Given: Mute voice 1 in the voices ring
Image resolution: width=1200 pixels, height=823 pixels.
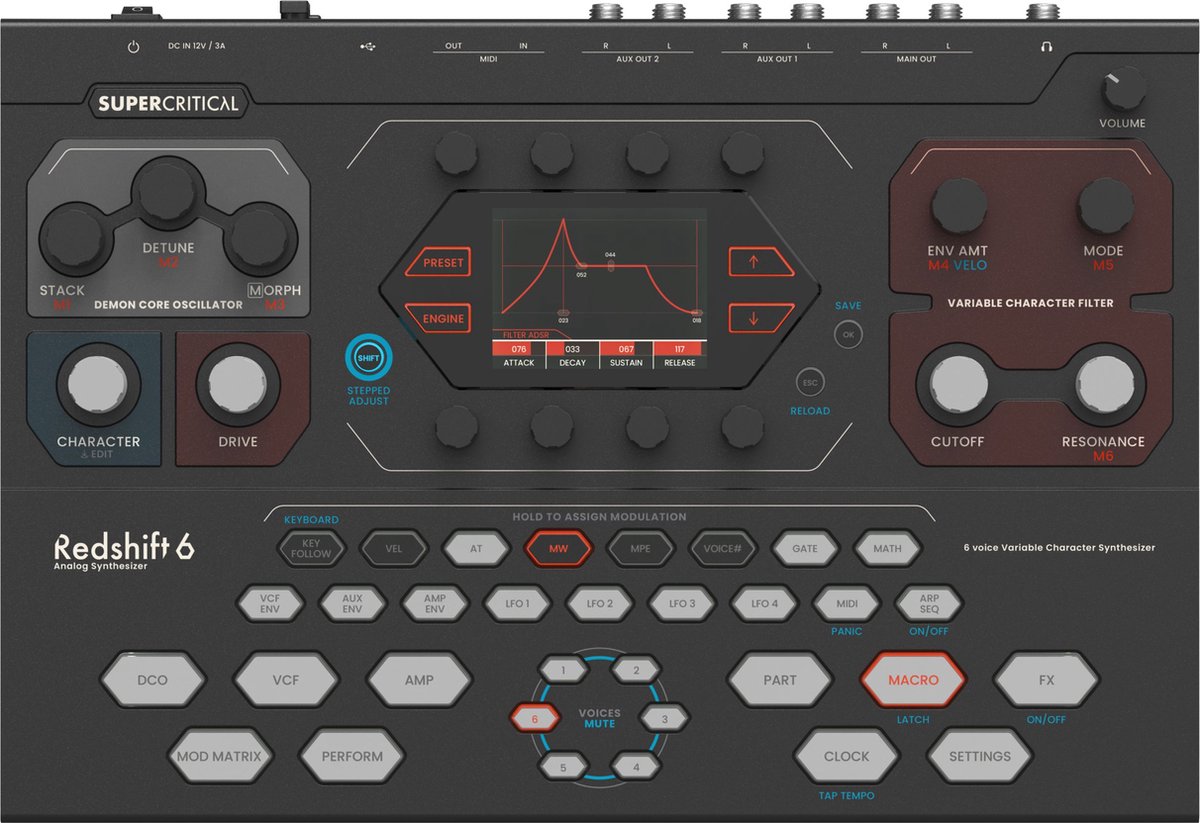Looking at the screenshot, I should (x=564, y=670).
